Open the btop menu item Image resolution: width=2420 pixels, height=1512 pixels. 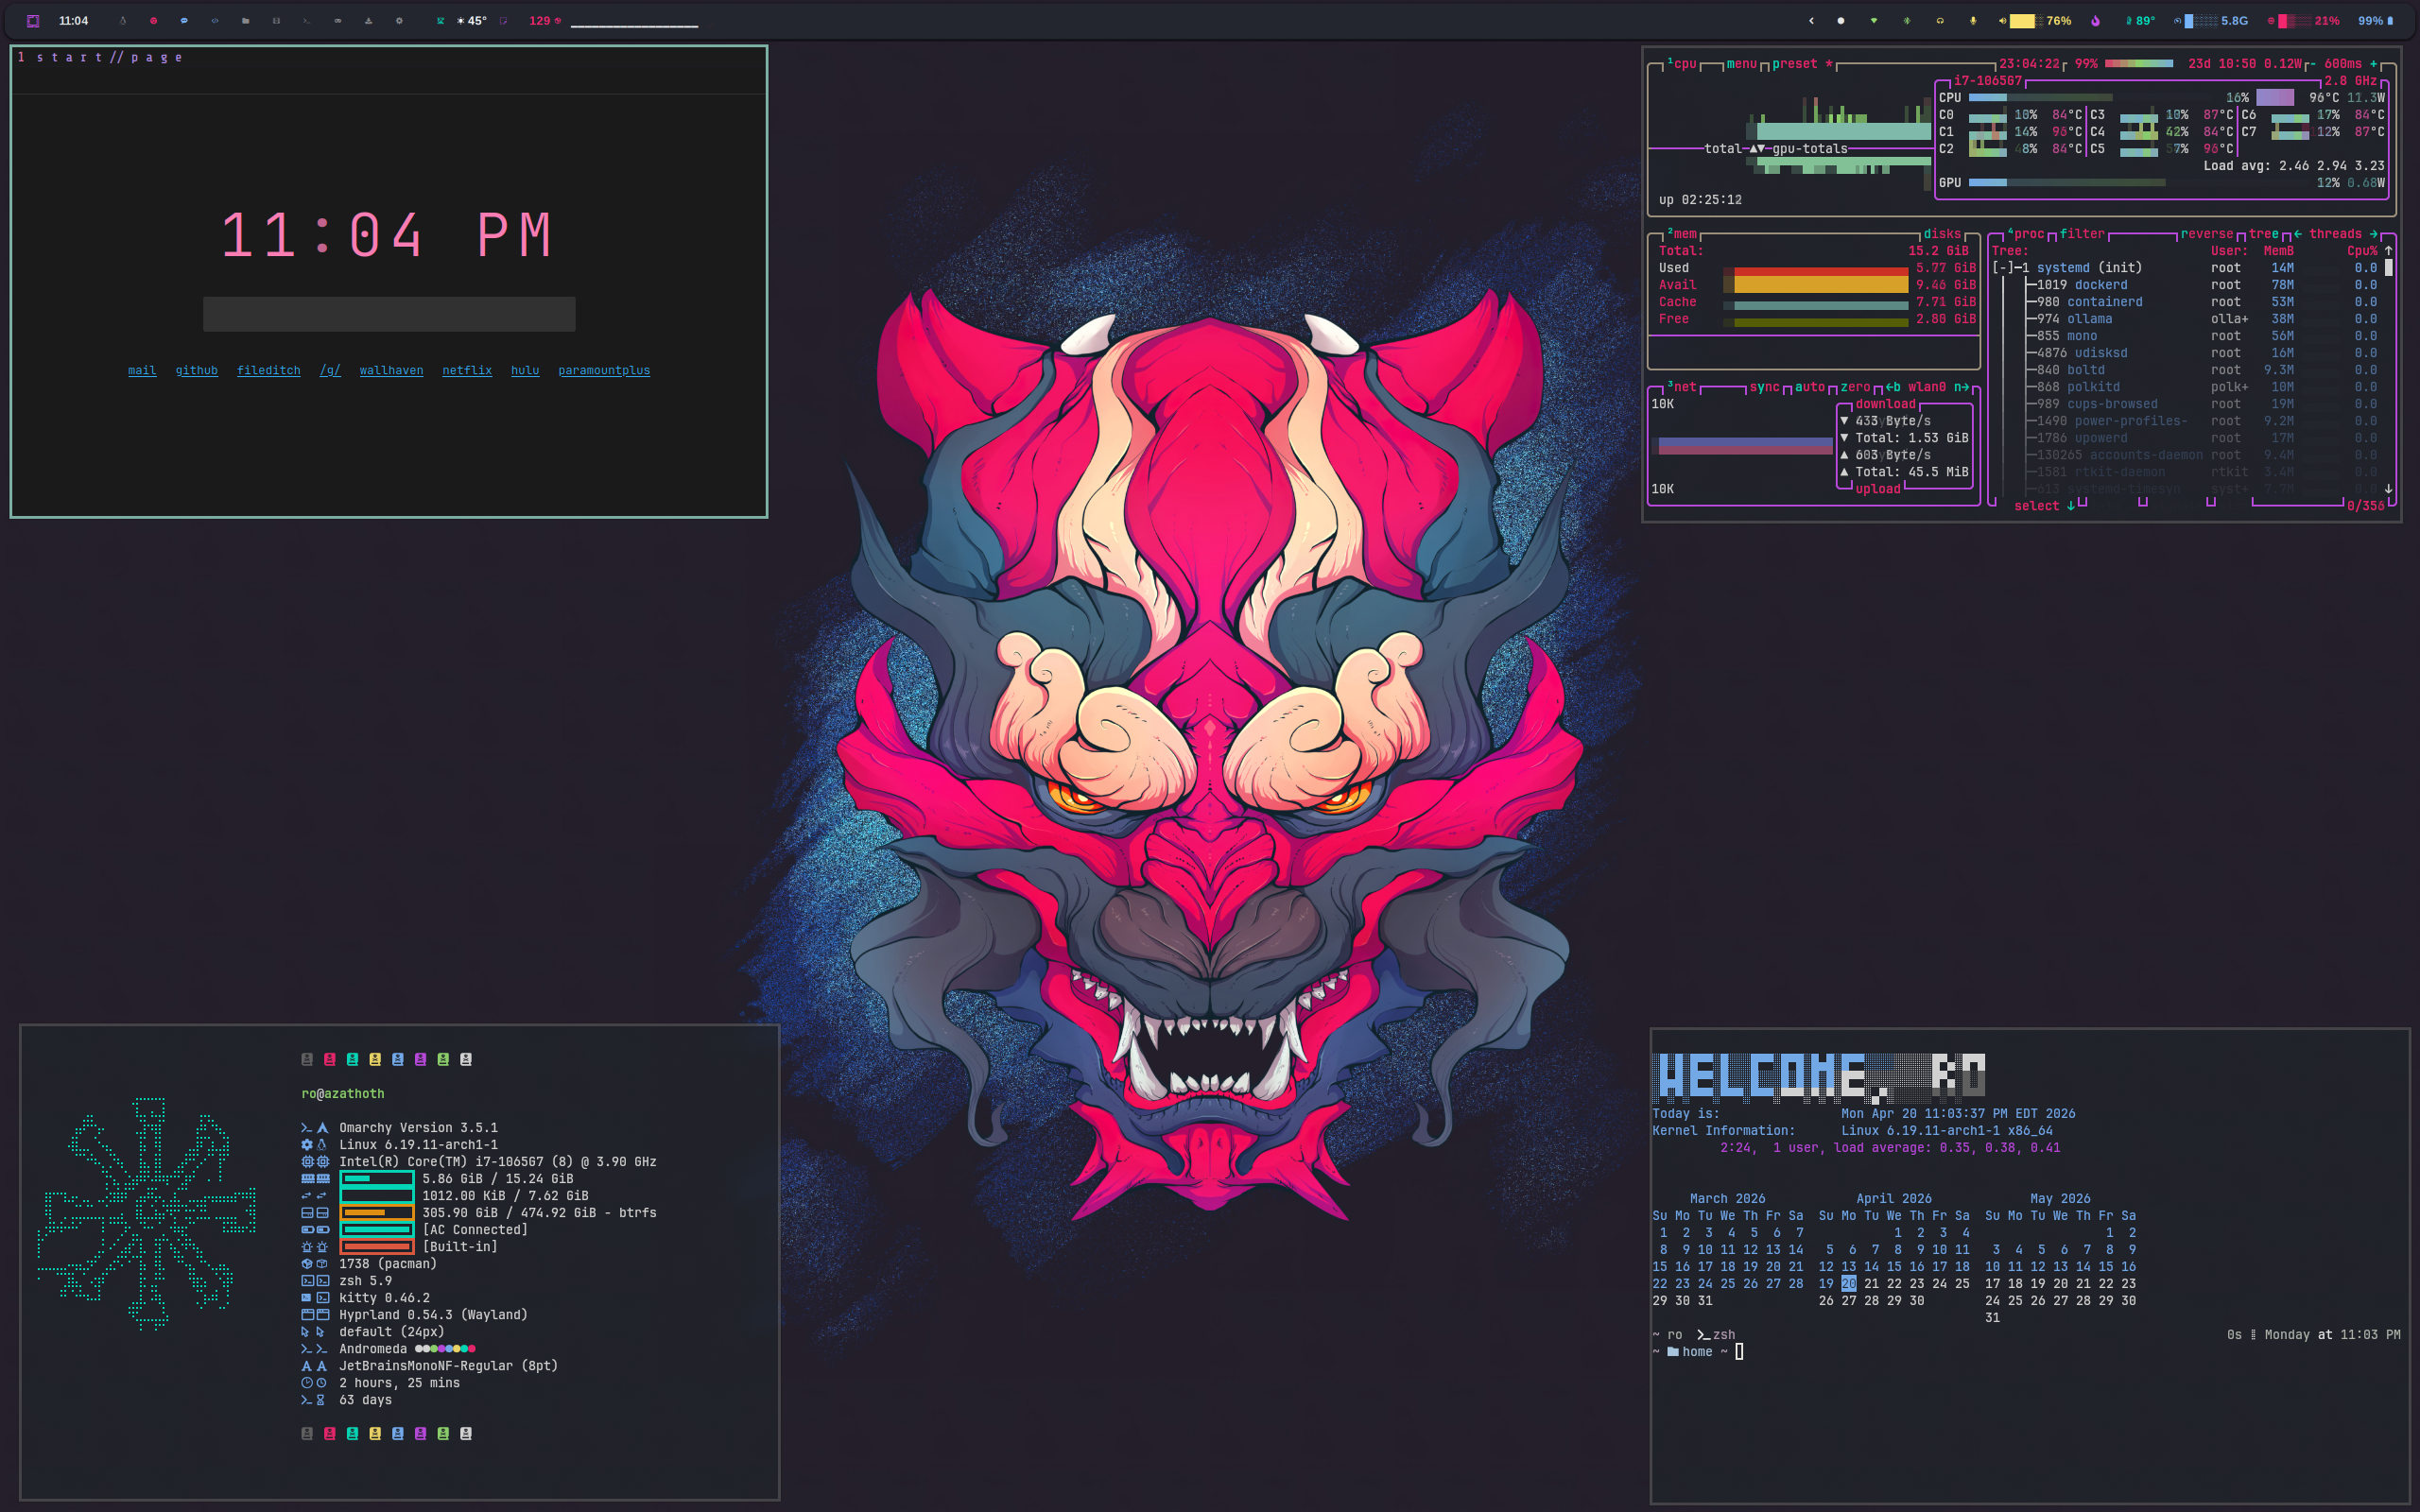(x=1741, y=64)
